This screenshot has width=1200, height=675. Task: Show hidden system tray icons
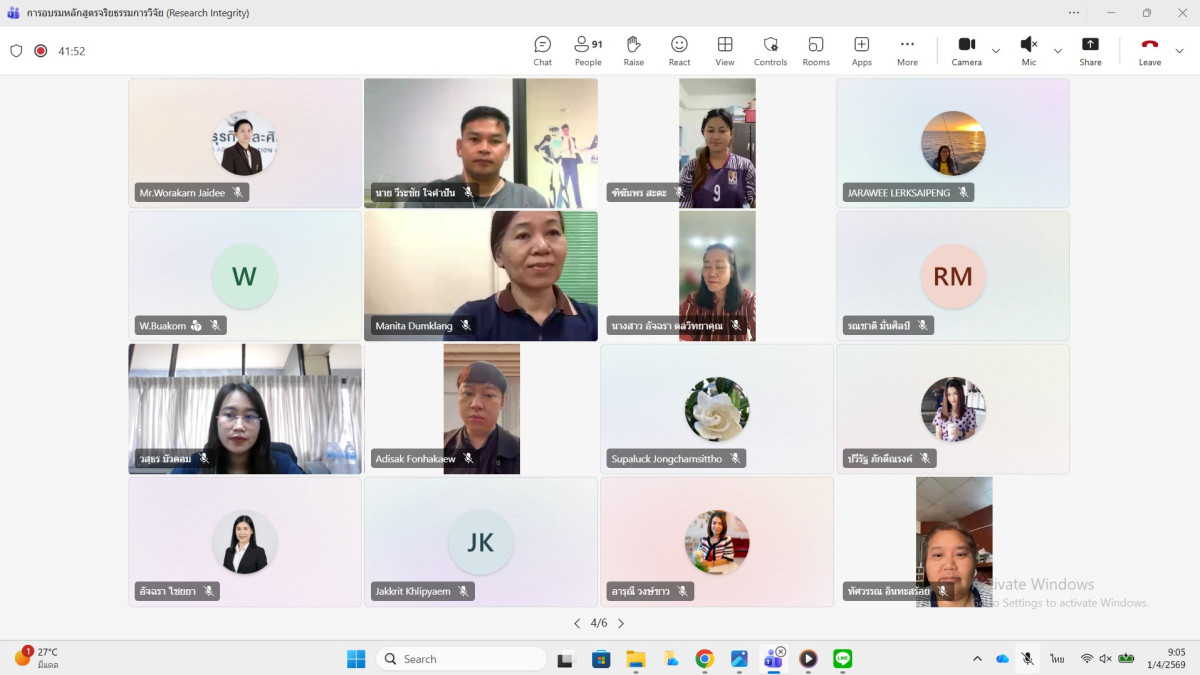(x=977, y=659)
